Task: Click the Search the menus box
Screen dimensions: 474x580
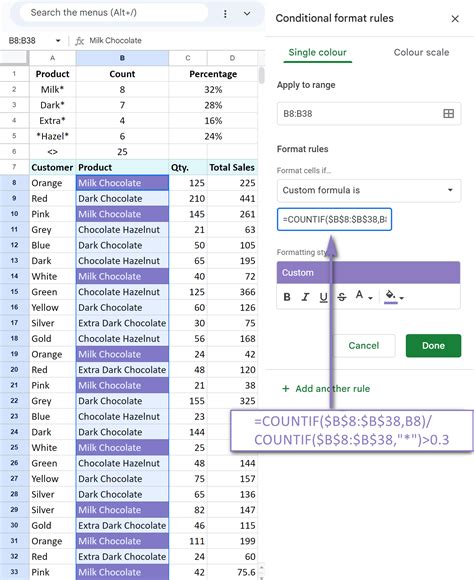Action: (114, 13)
